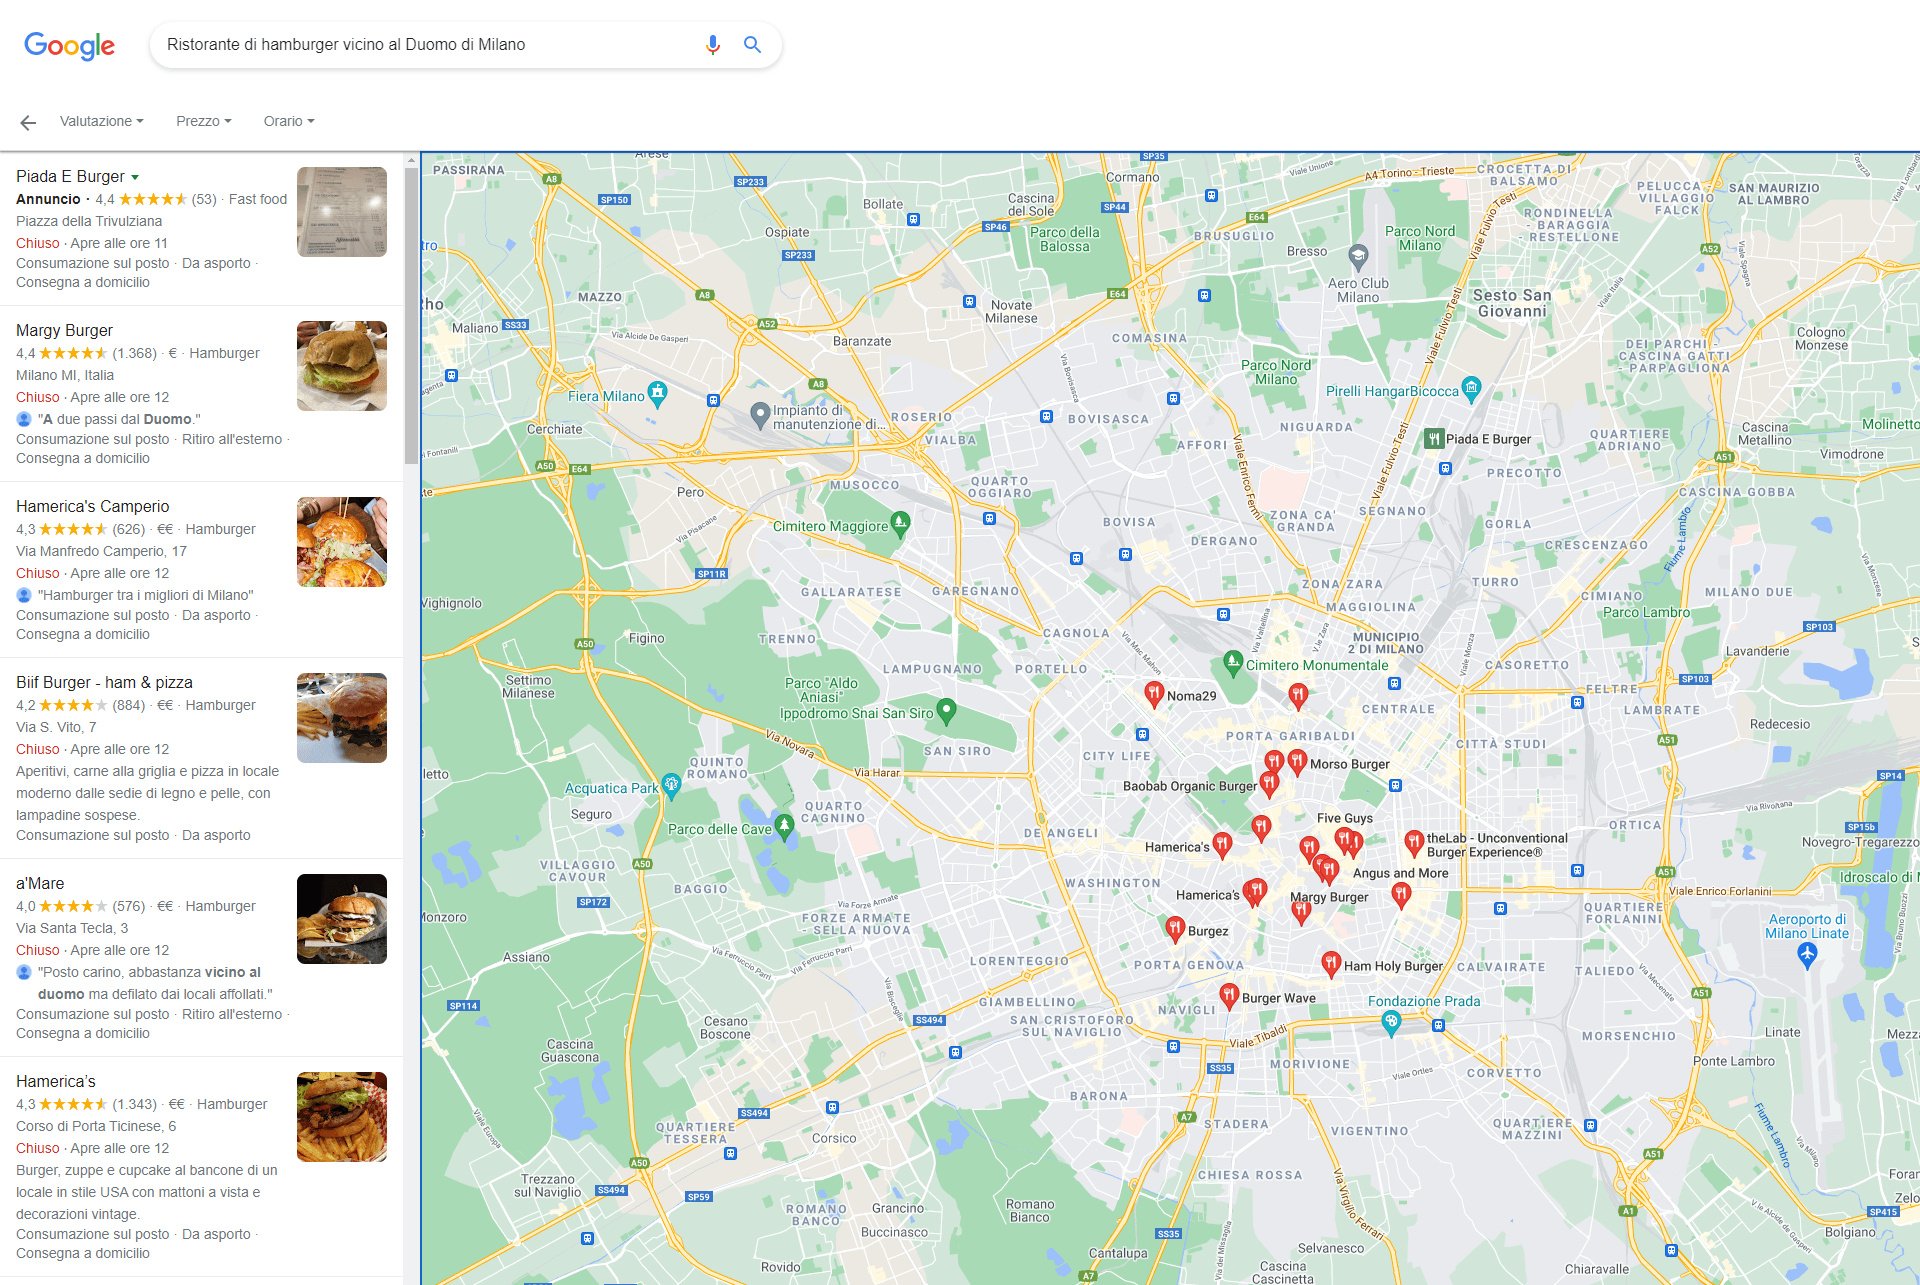Open the Hamerica's Camperio listing
The image size is (1920, 1285).
[92, 506]
